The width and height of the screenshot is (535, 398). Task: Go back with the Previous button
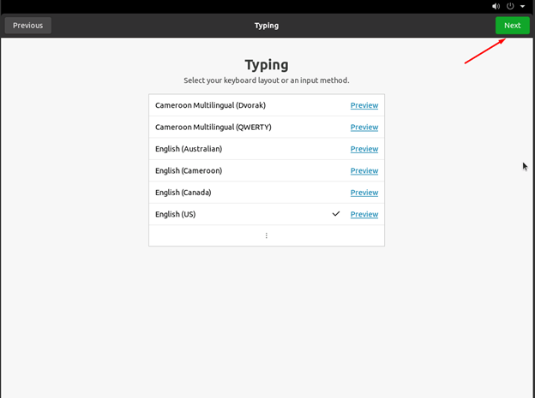[x=28, y=26]
